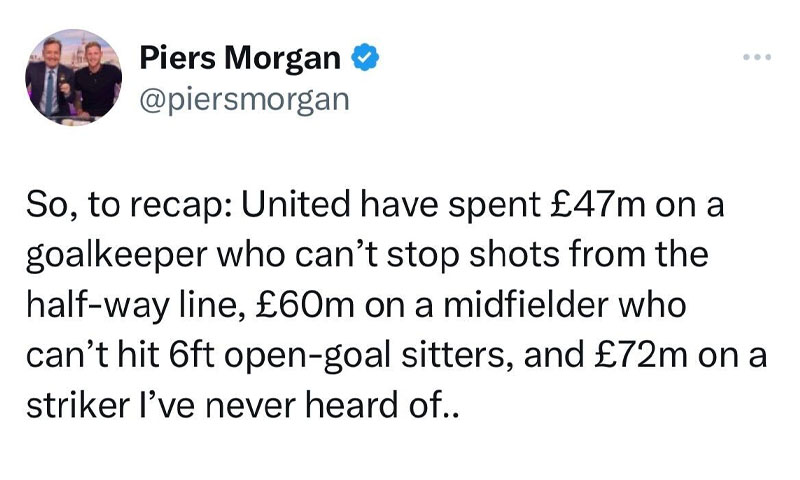This screenshot has height=480, width=800.
Task: Click the blue verified checkmark badge
Action: click(x=364, y=59)
